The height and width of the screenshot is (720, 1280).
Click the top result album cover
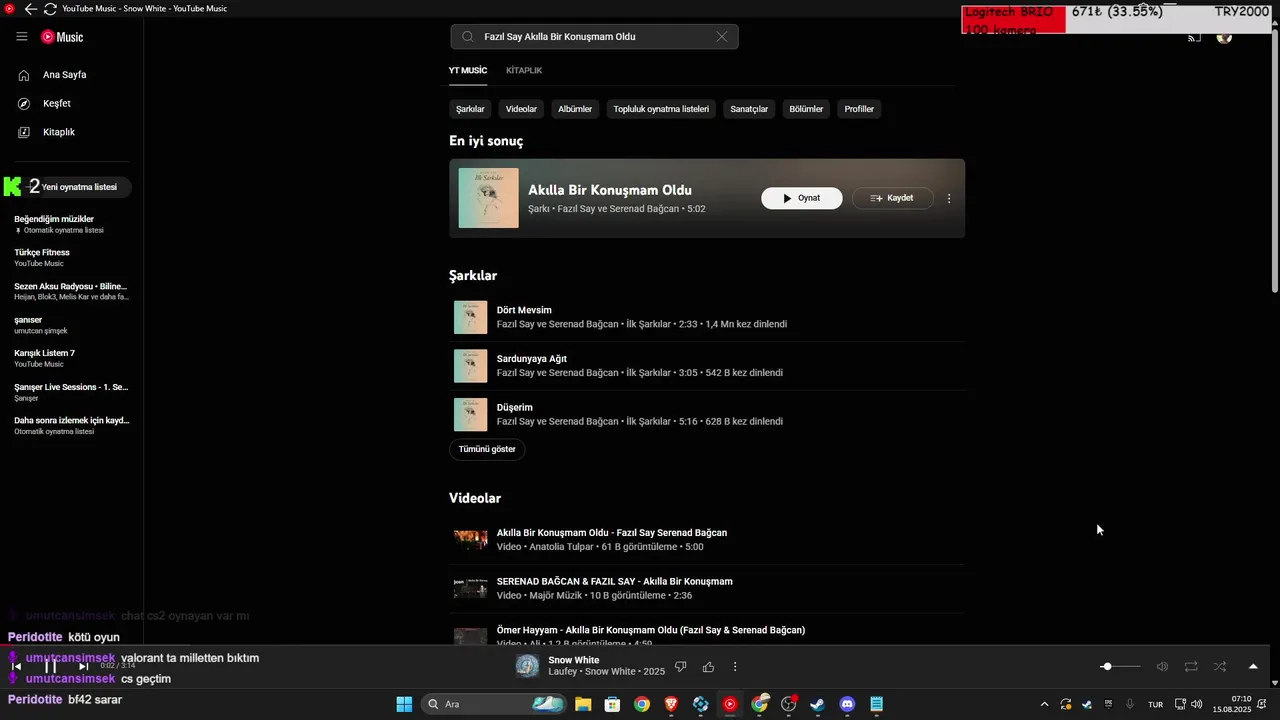tap(489, 198)
